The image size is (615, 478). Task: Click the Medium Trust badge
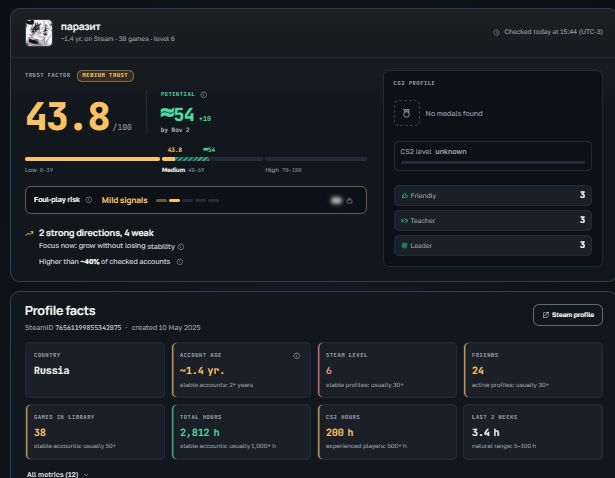coord(105,75)
